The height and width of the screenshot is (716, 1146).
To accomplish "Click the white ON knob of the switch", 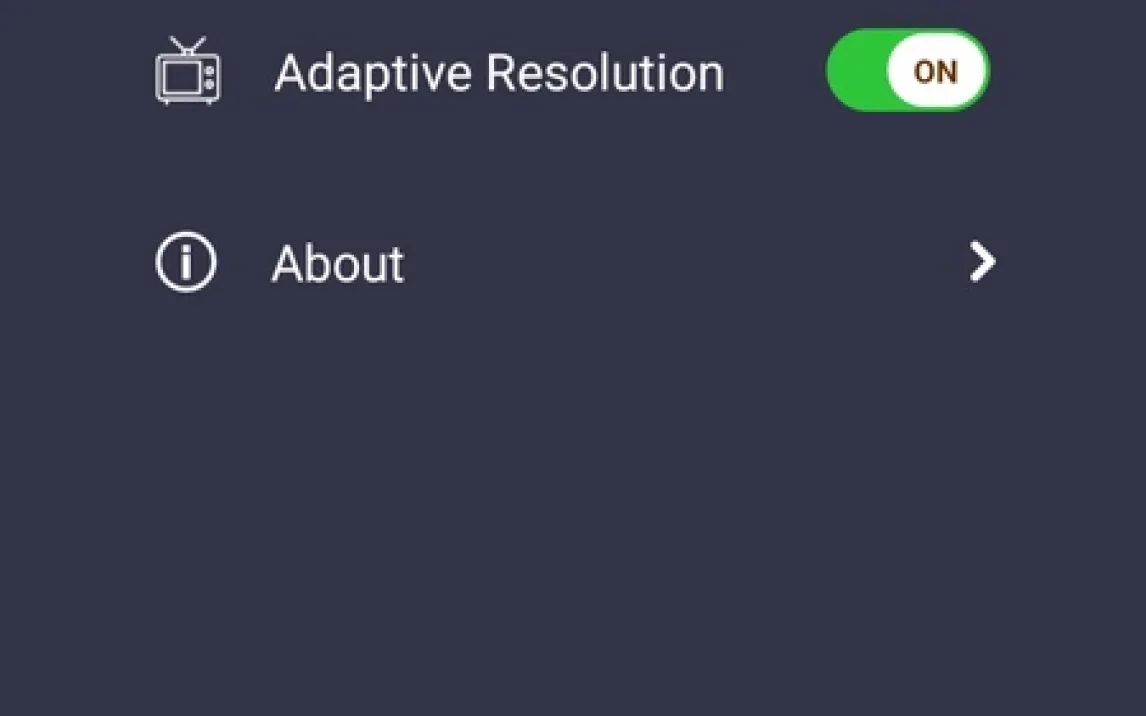I will [x=936, y=71].
